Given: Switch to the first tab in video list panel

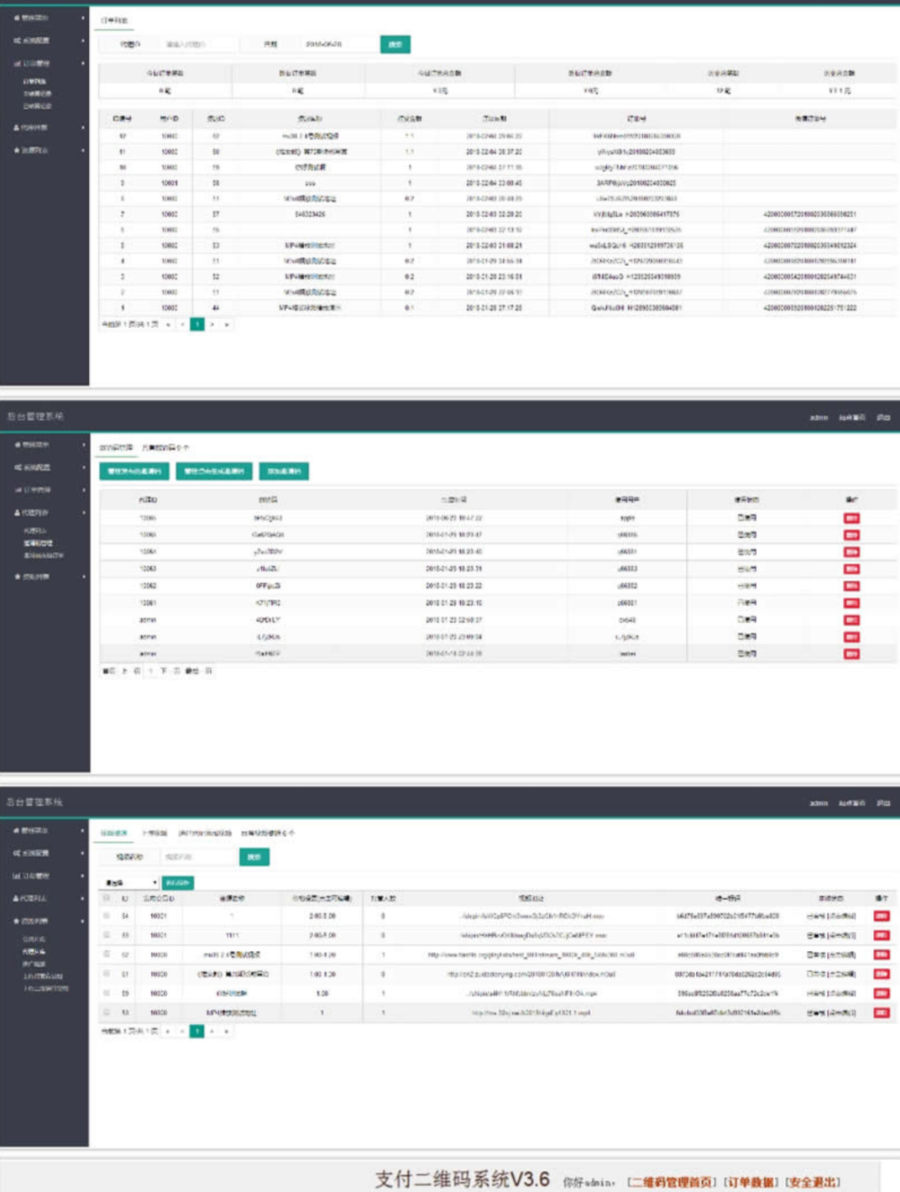Looking at the screenshot, I should [x=114, y=833].
